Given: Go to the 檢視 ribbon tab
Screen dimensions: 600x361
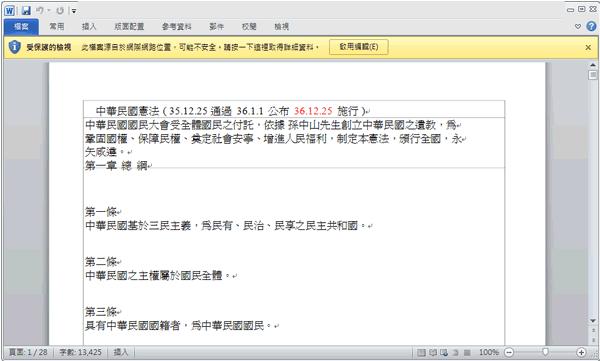Looking at the screenshot, I should tap(282, 27).
